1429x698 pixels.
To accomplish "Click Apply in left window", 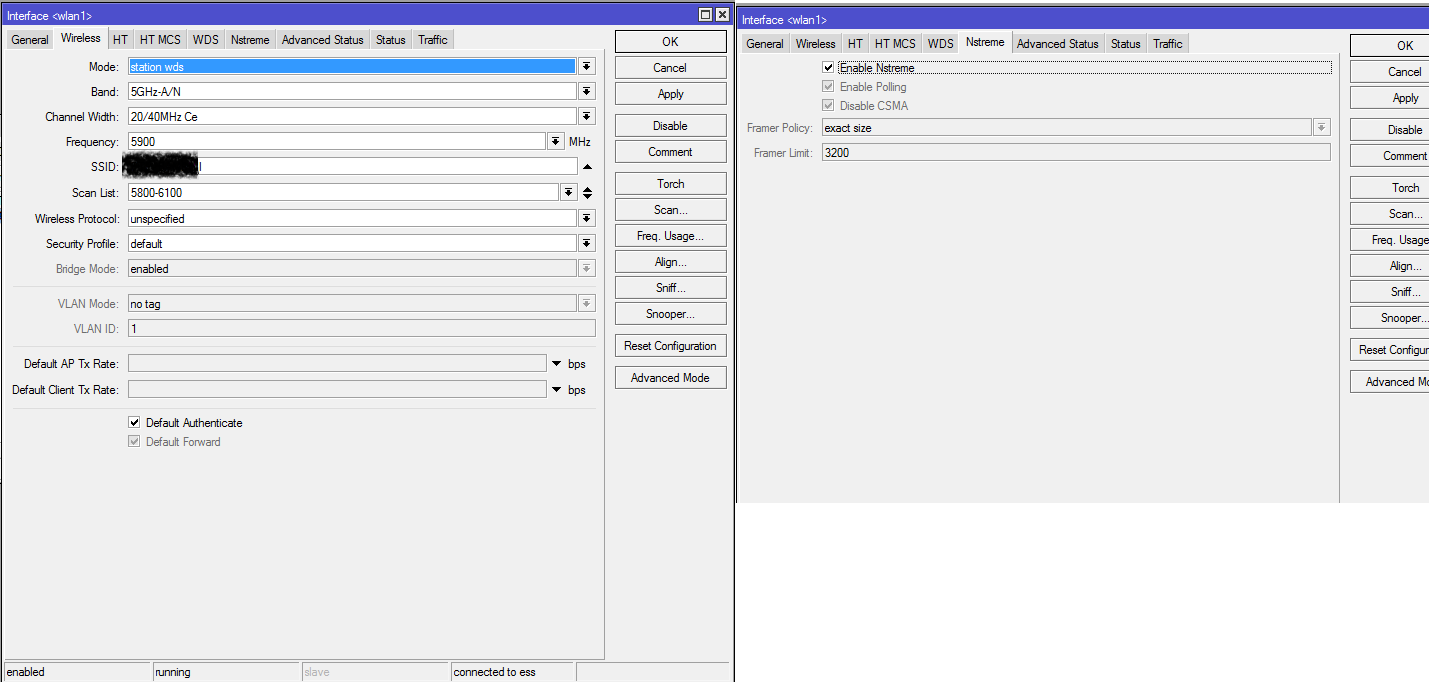I will (x=671, y=94).
